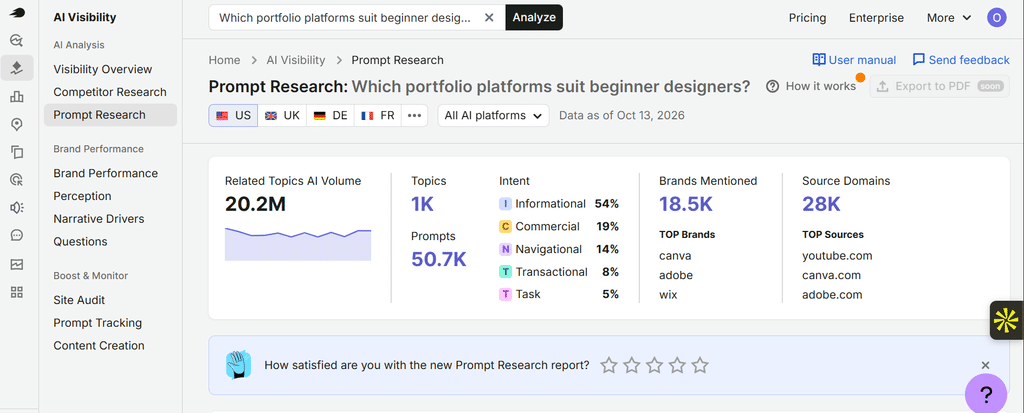Open Site Audit in sidebar

[79, 300]
